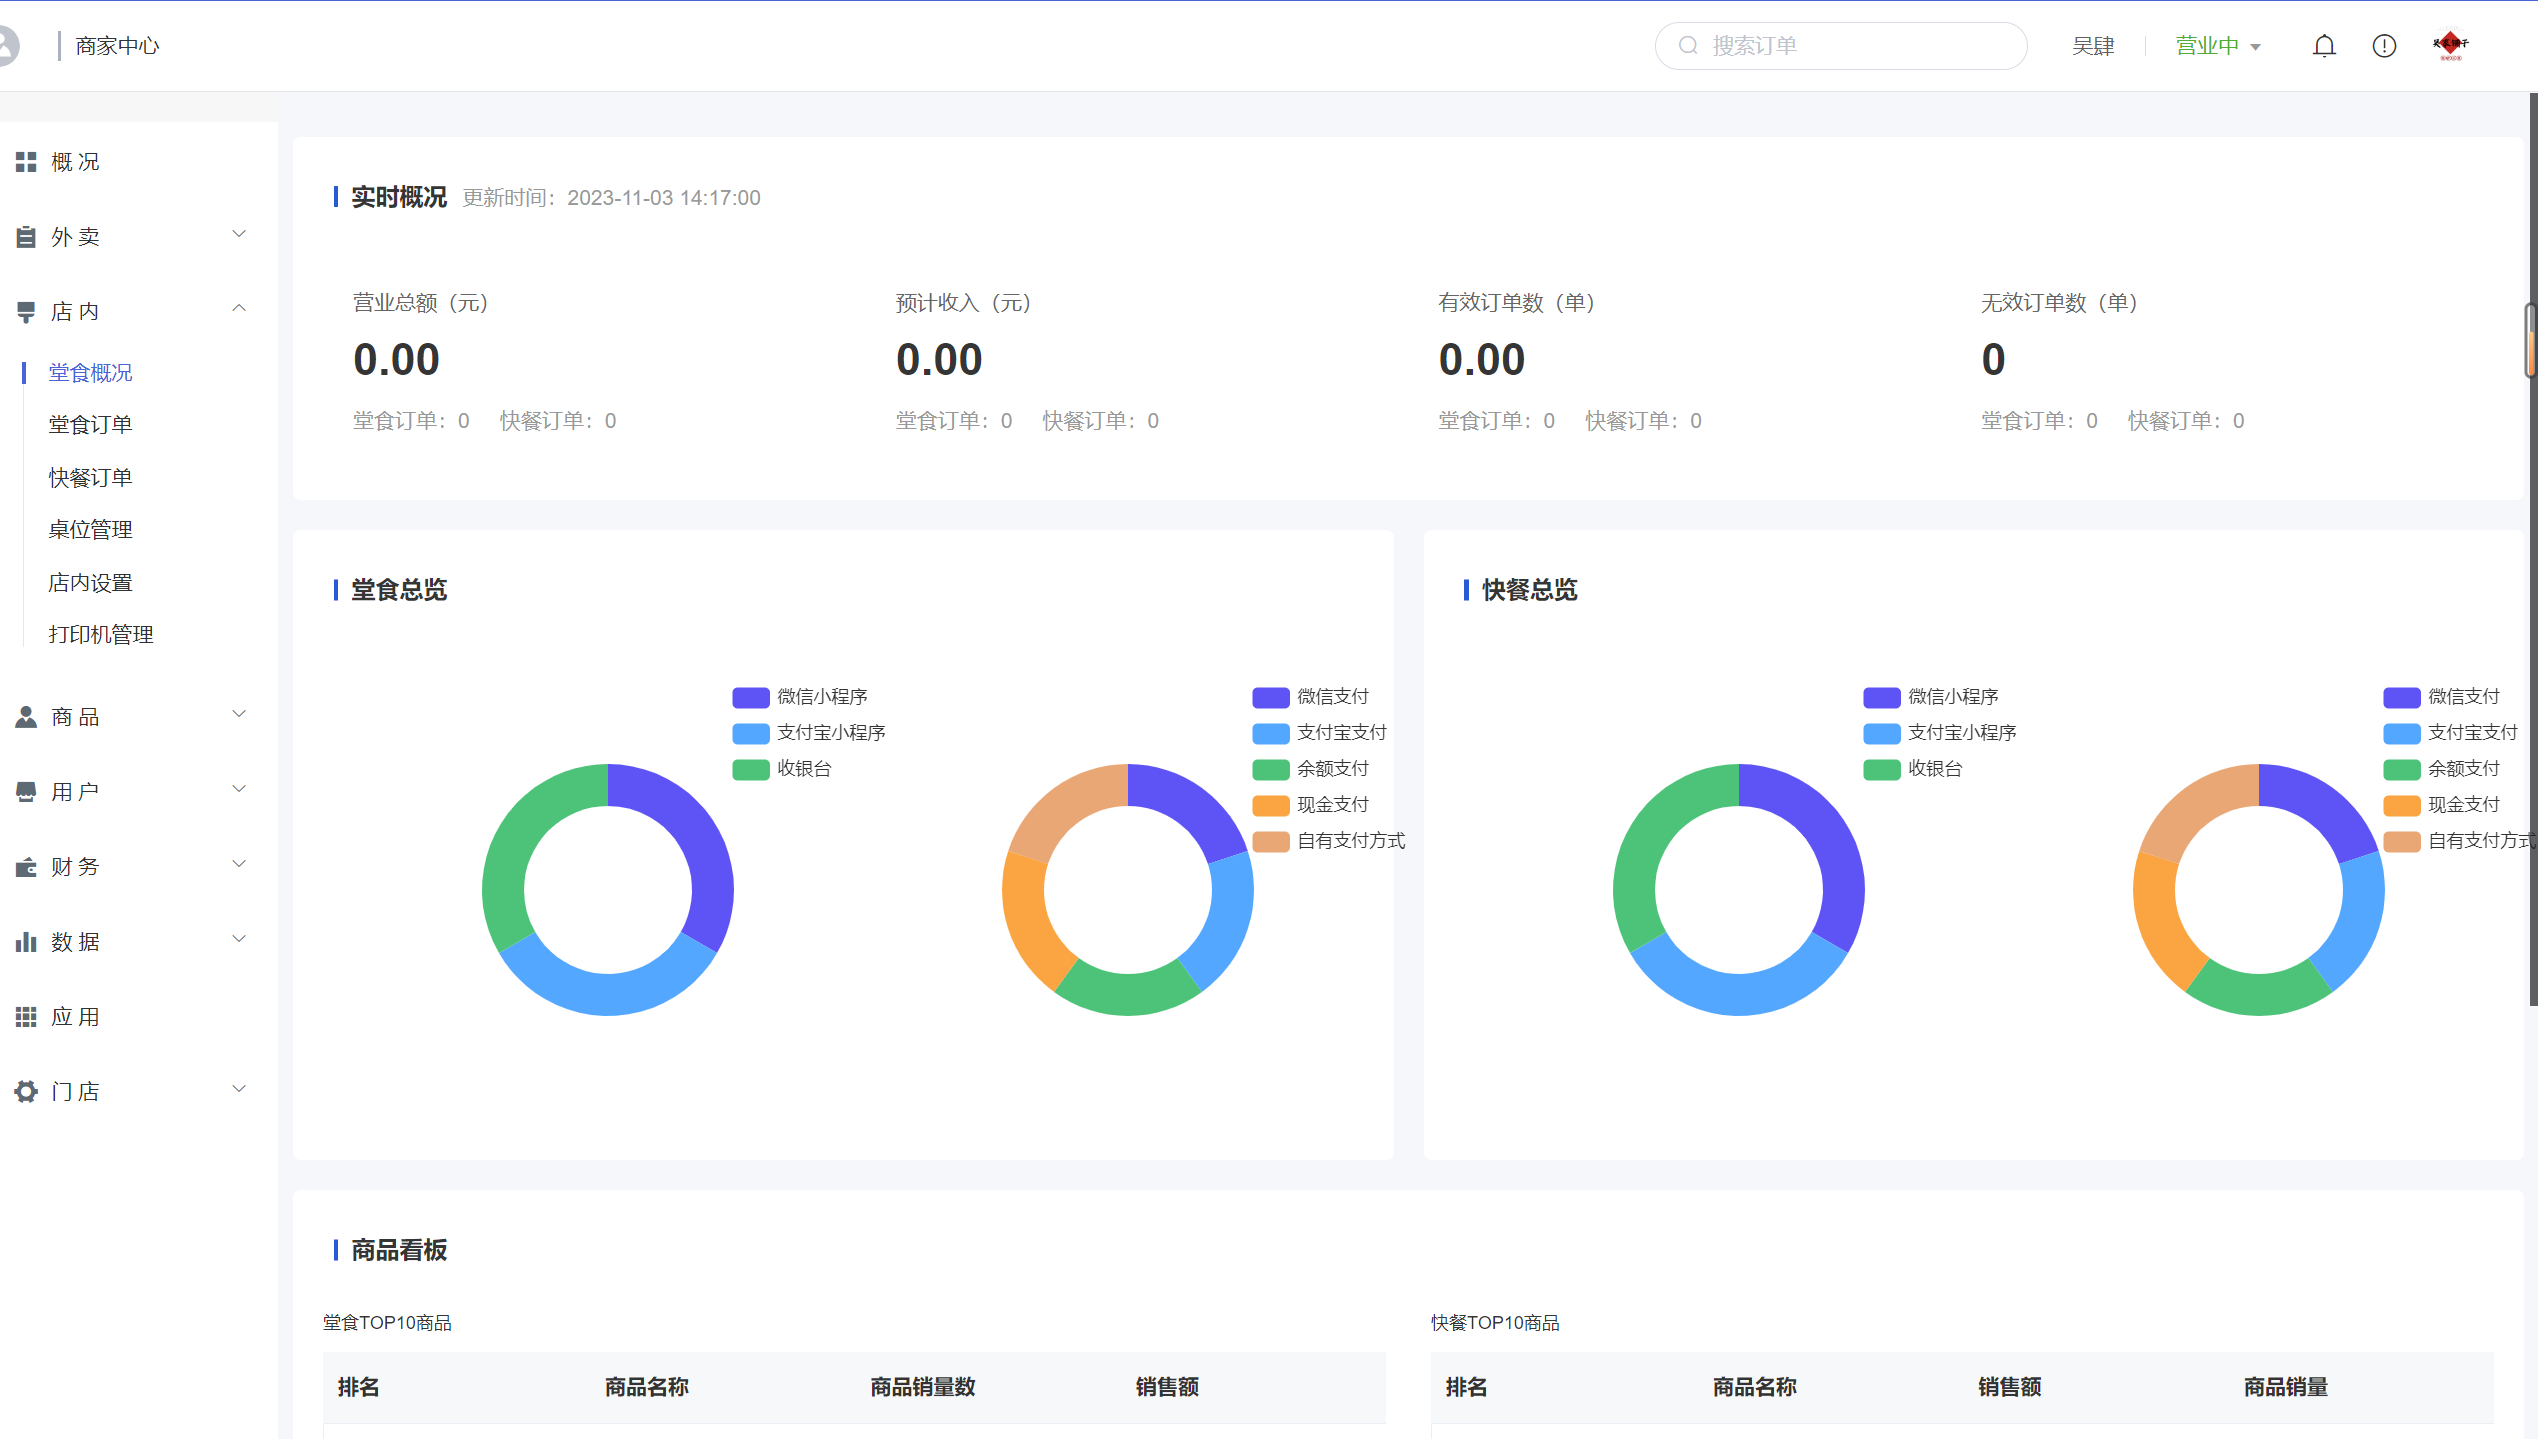This screenshot has height=1439, width=2538.
Task: Click the 商品 person icon
Action: pos(26,717)
